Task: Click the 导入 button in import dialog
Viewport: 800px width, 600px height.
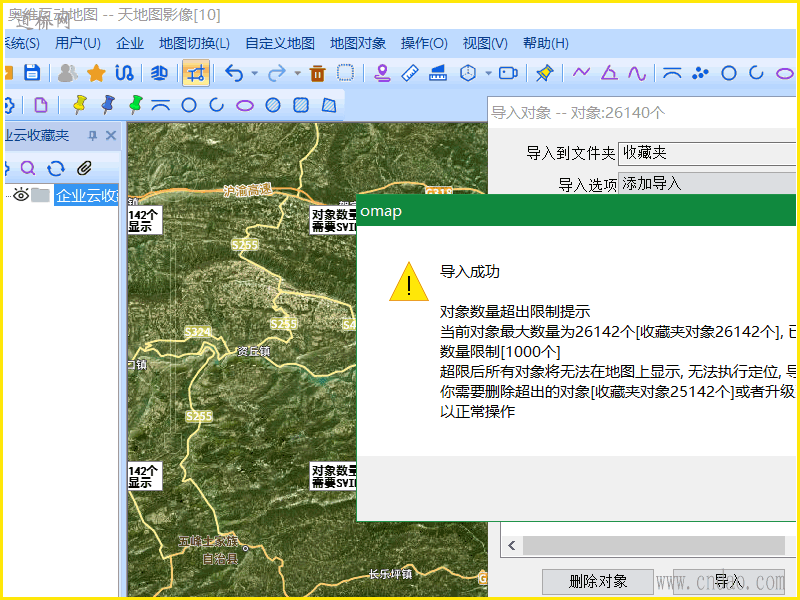Action: point(729,581)
